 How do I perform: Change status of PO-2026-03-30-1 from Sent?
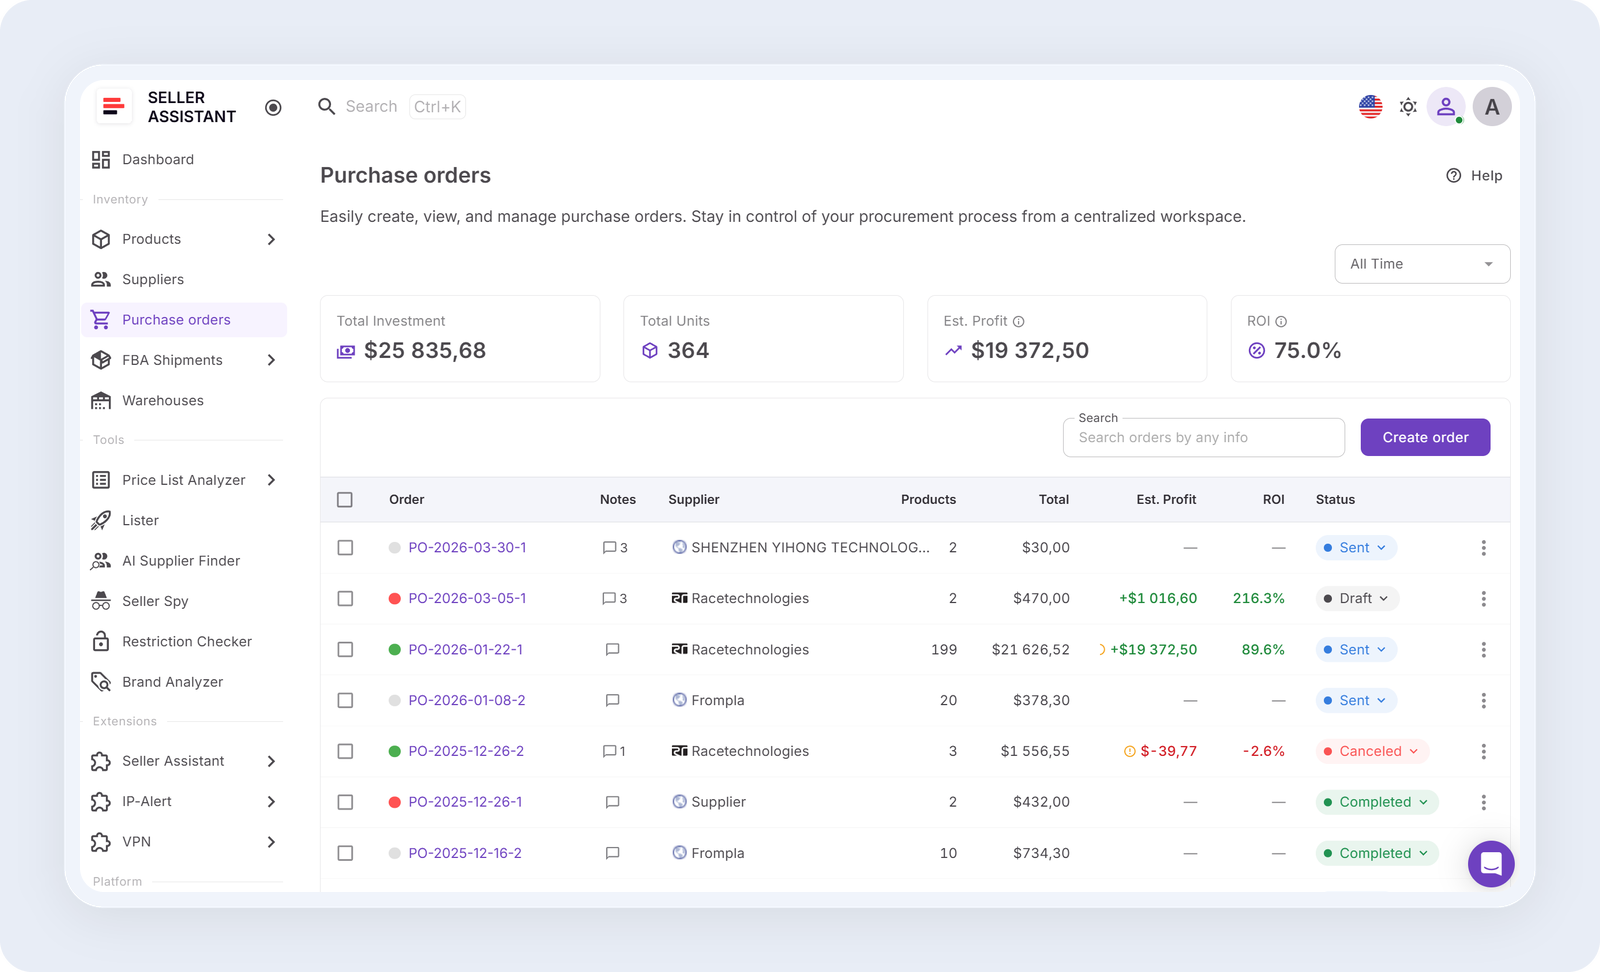click(x=1356, y=548)
